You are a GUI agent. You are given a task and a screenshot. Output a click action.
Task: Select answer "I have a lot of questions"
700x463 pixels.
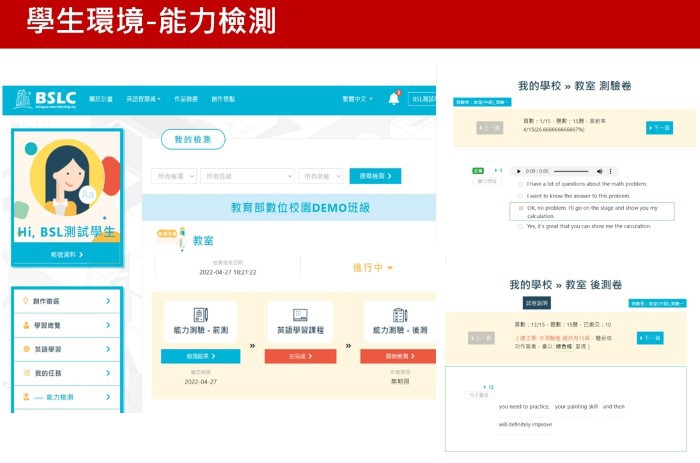coord(521,184)
